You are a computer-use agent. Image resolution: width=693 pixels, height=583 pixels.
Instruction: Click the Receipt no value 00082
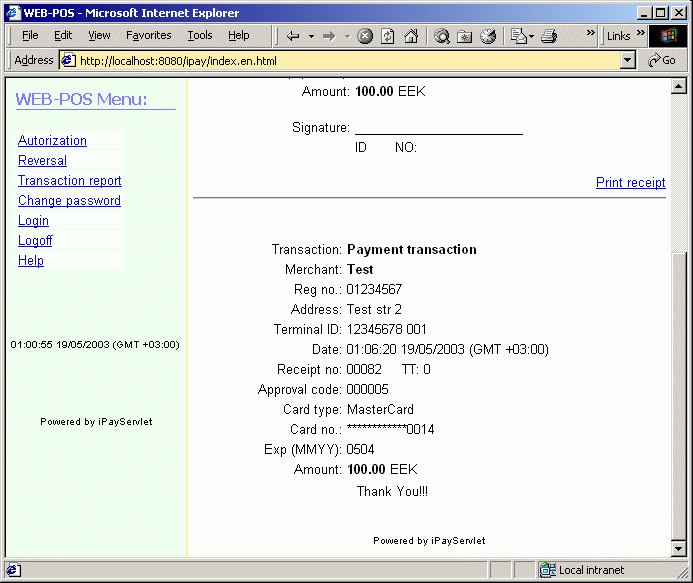pos(364,370)
